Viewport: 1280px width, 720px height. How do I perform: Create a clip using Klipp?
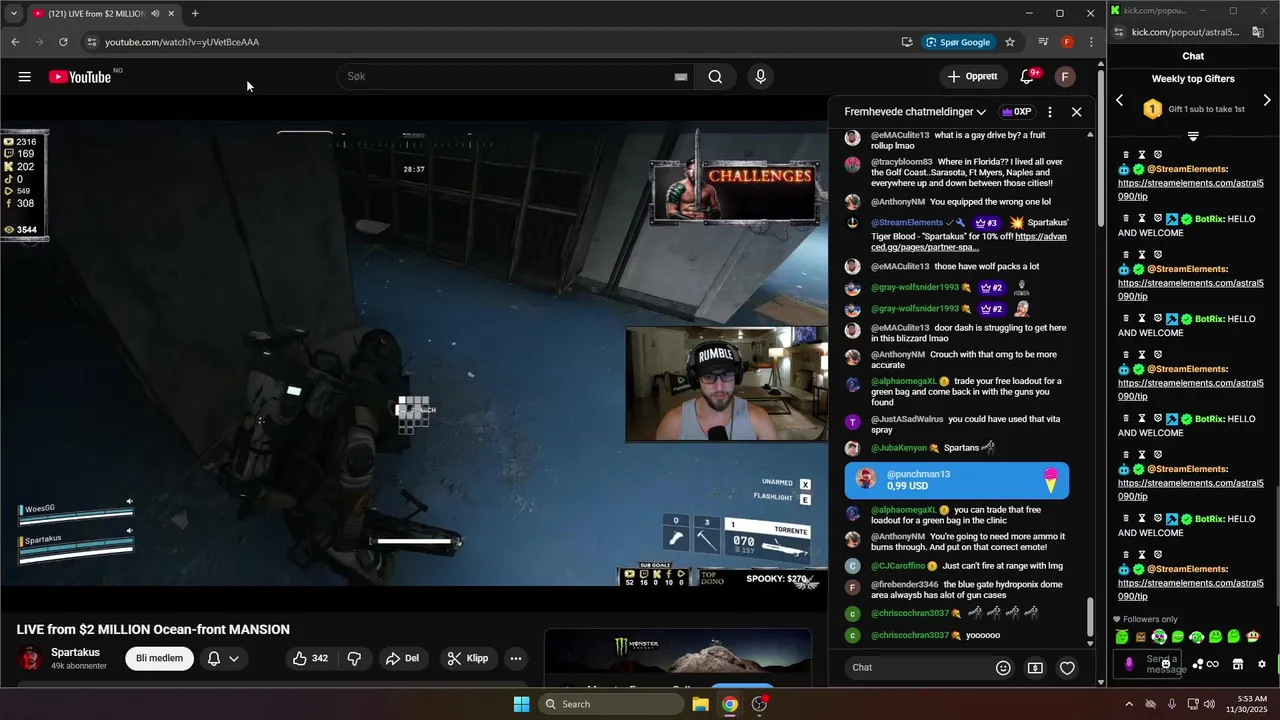coord(468,658)
